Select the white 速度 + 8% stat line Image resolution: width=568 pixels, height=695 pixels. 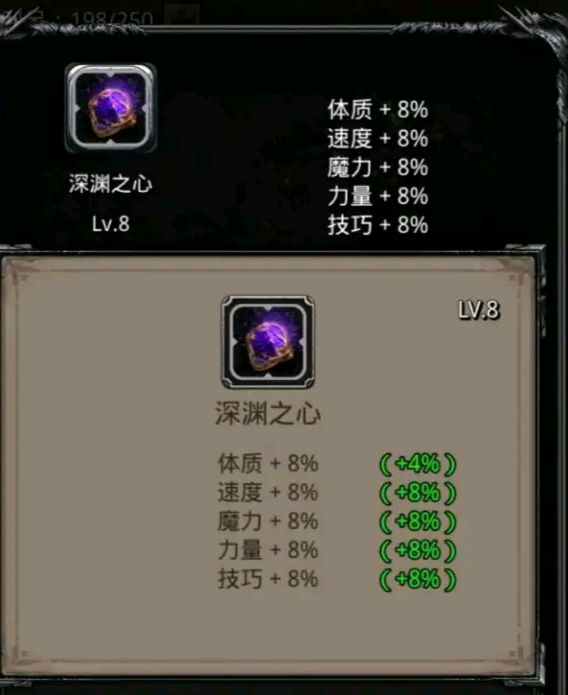378,138
